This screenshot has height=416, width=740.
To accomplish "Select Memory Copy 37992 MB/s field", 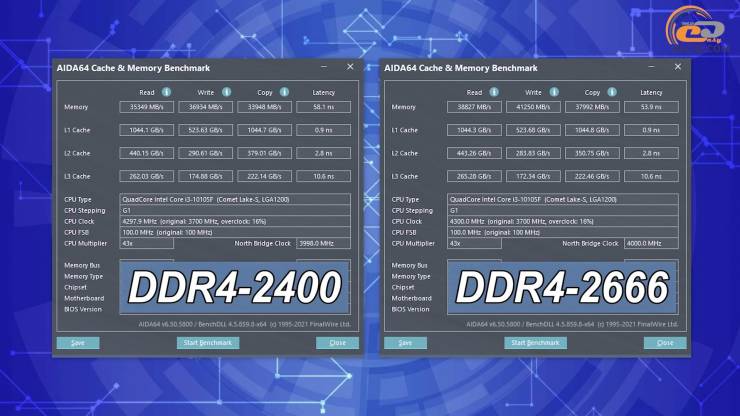I will pos(592,107).
